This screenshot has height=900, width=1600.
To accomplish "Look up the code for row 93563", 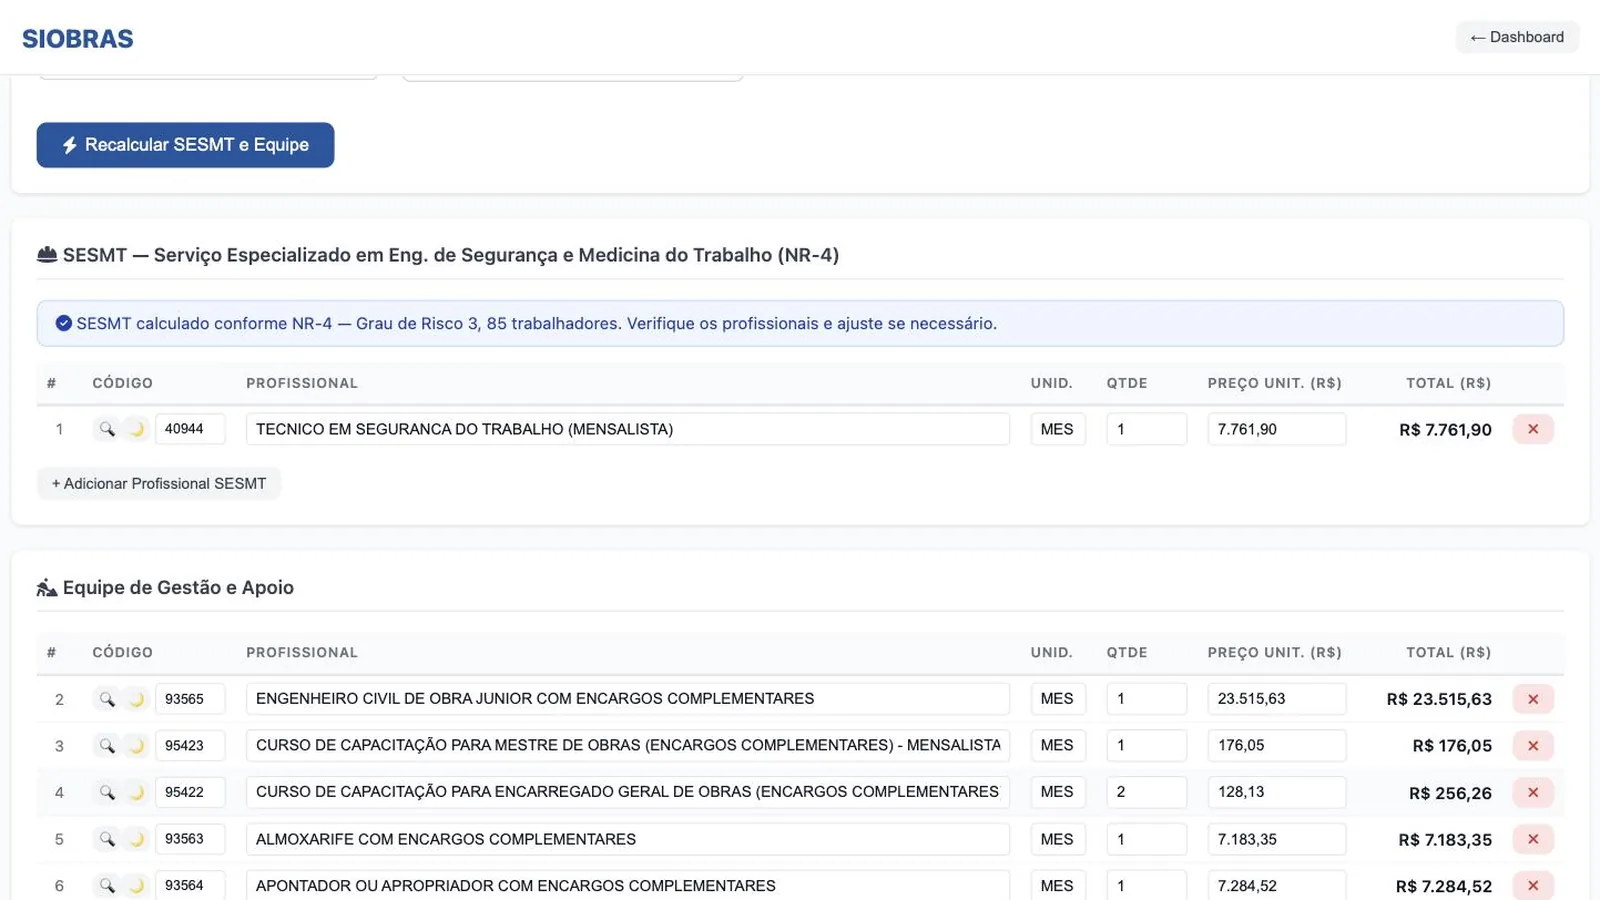I will [x=106, y=839].
